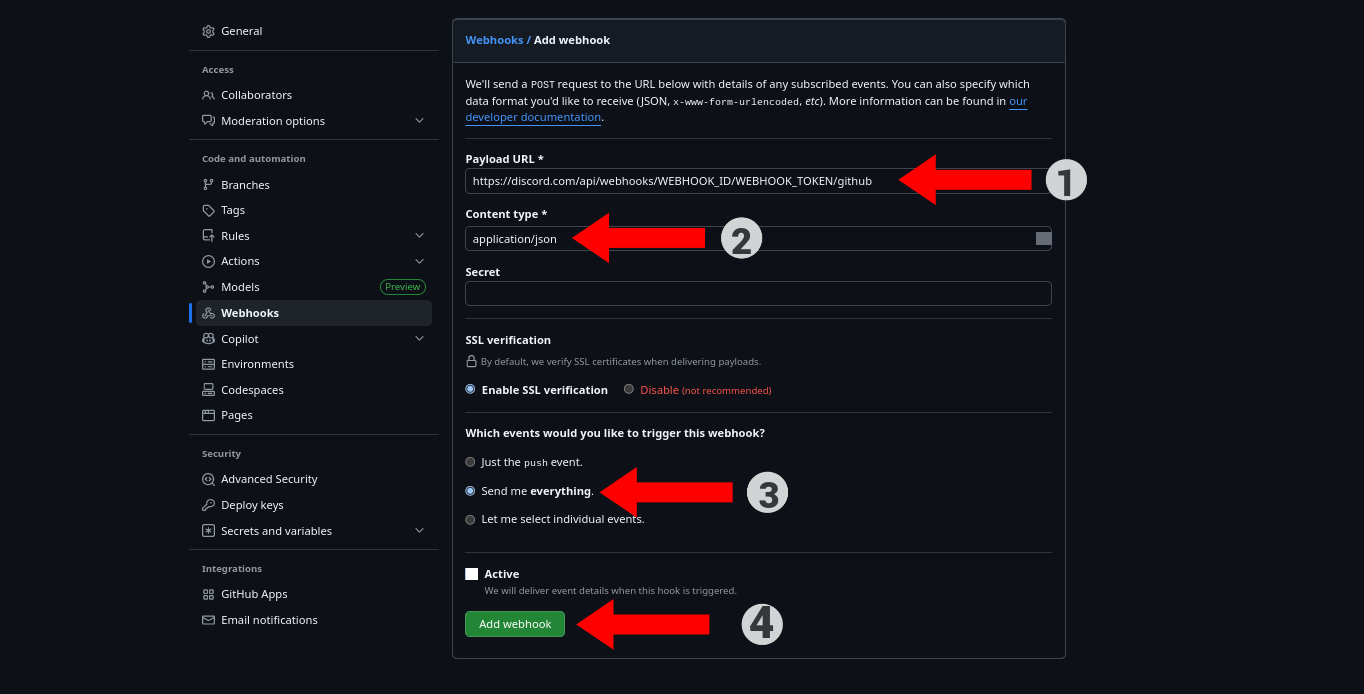Click the General gear icon

[208, 31]
